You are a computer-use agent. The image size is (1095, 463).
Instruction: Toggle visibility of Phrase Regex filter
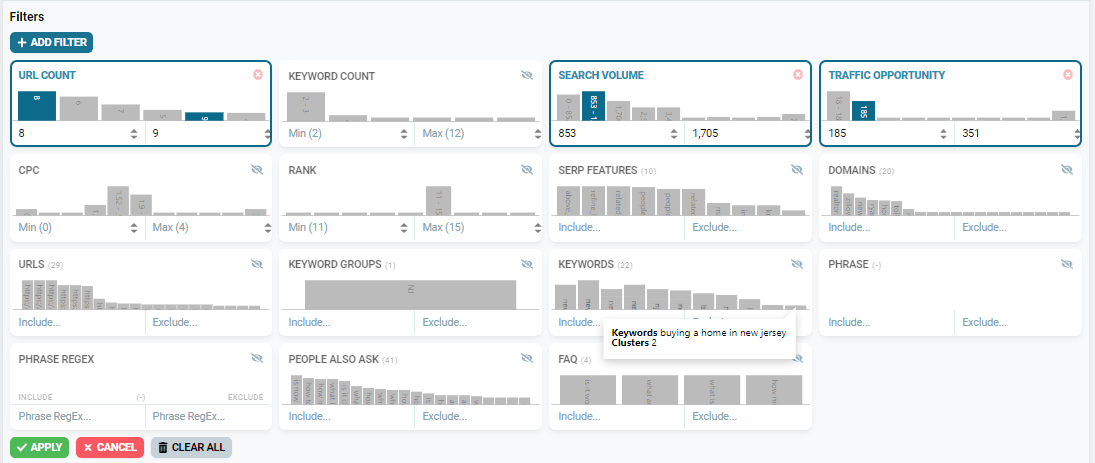257,358
